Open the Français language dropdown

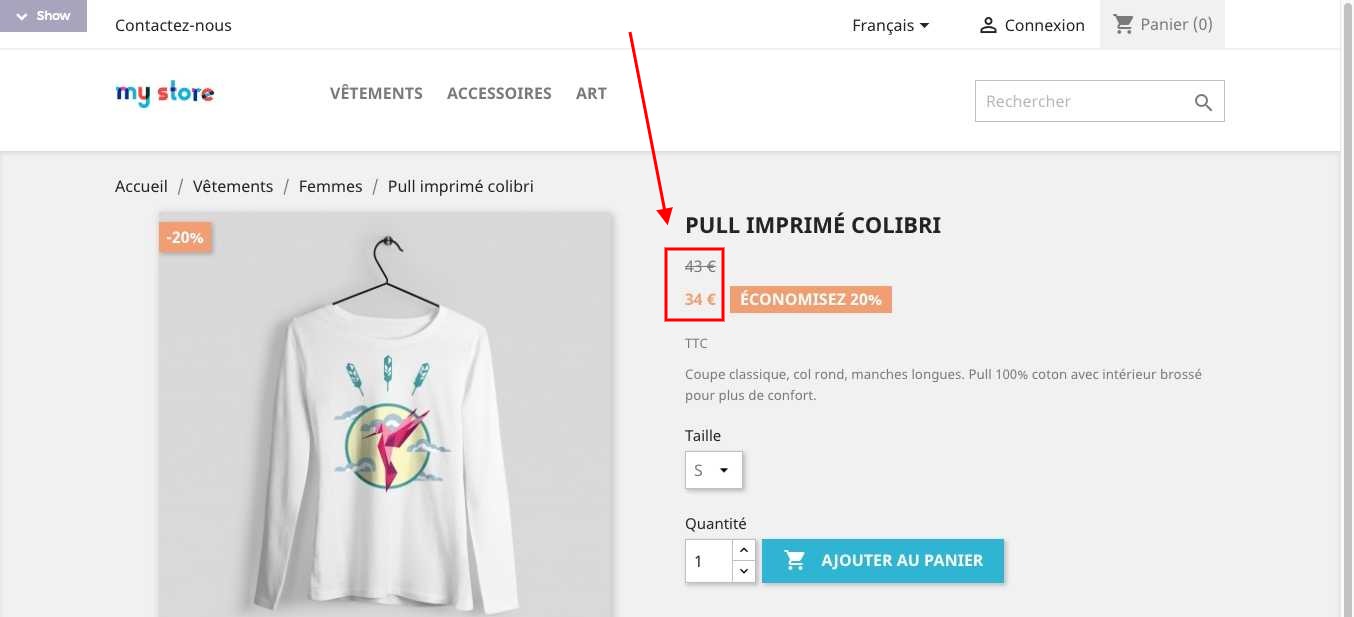[890, 25]
